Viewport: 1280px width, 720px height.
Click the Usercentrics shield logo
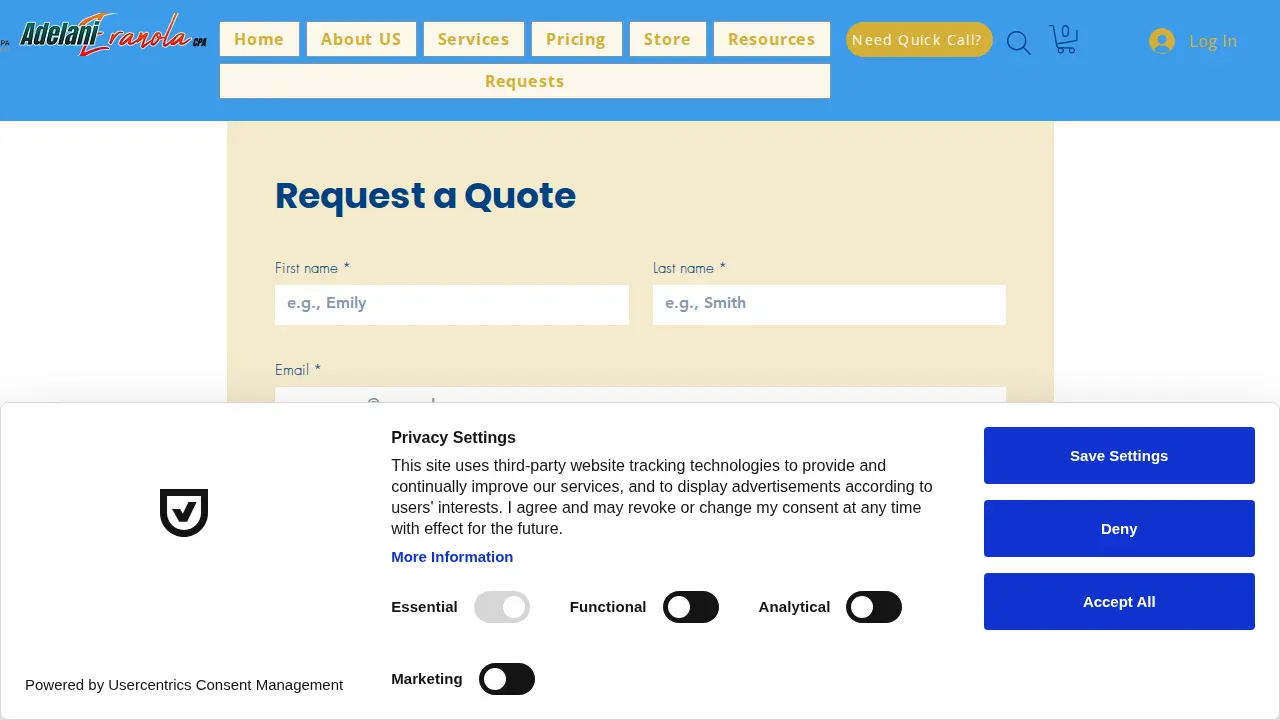[184, 513]
